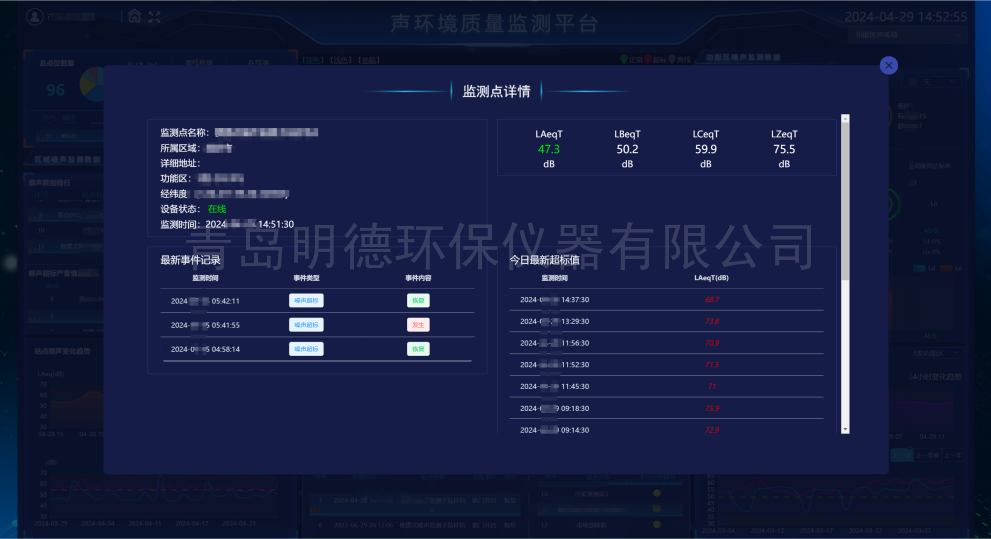Screen dimensions: 991x539
Task: Click the green 恢复 tag for 05:42:11
Action: 418,300
